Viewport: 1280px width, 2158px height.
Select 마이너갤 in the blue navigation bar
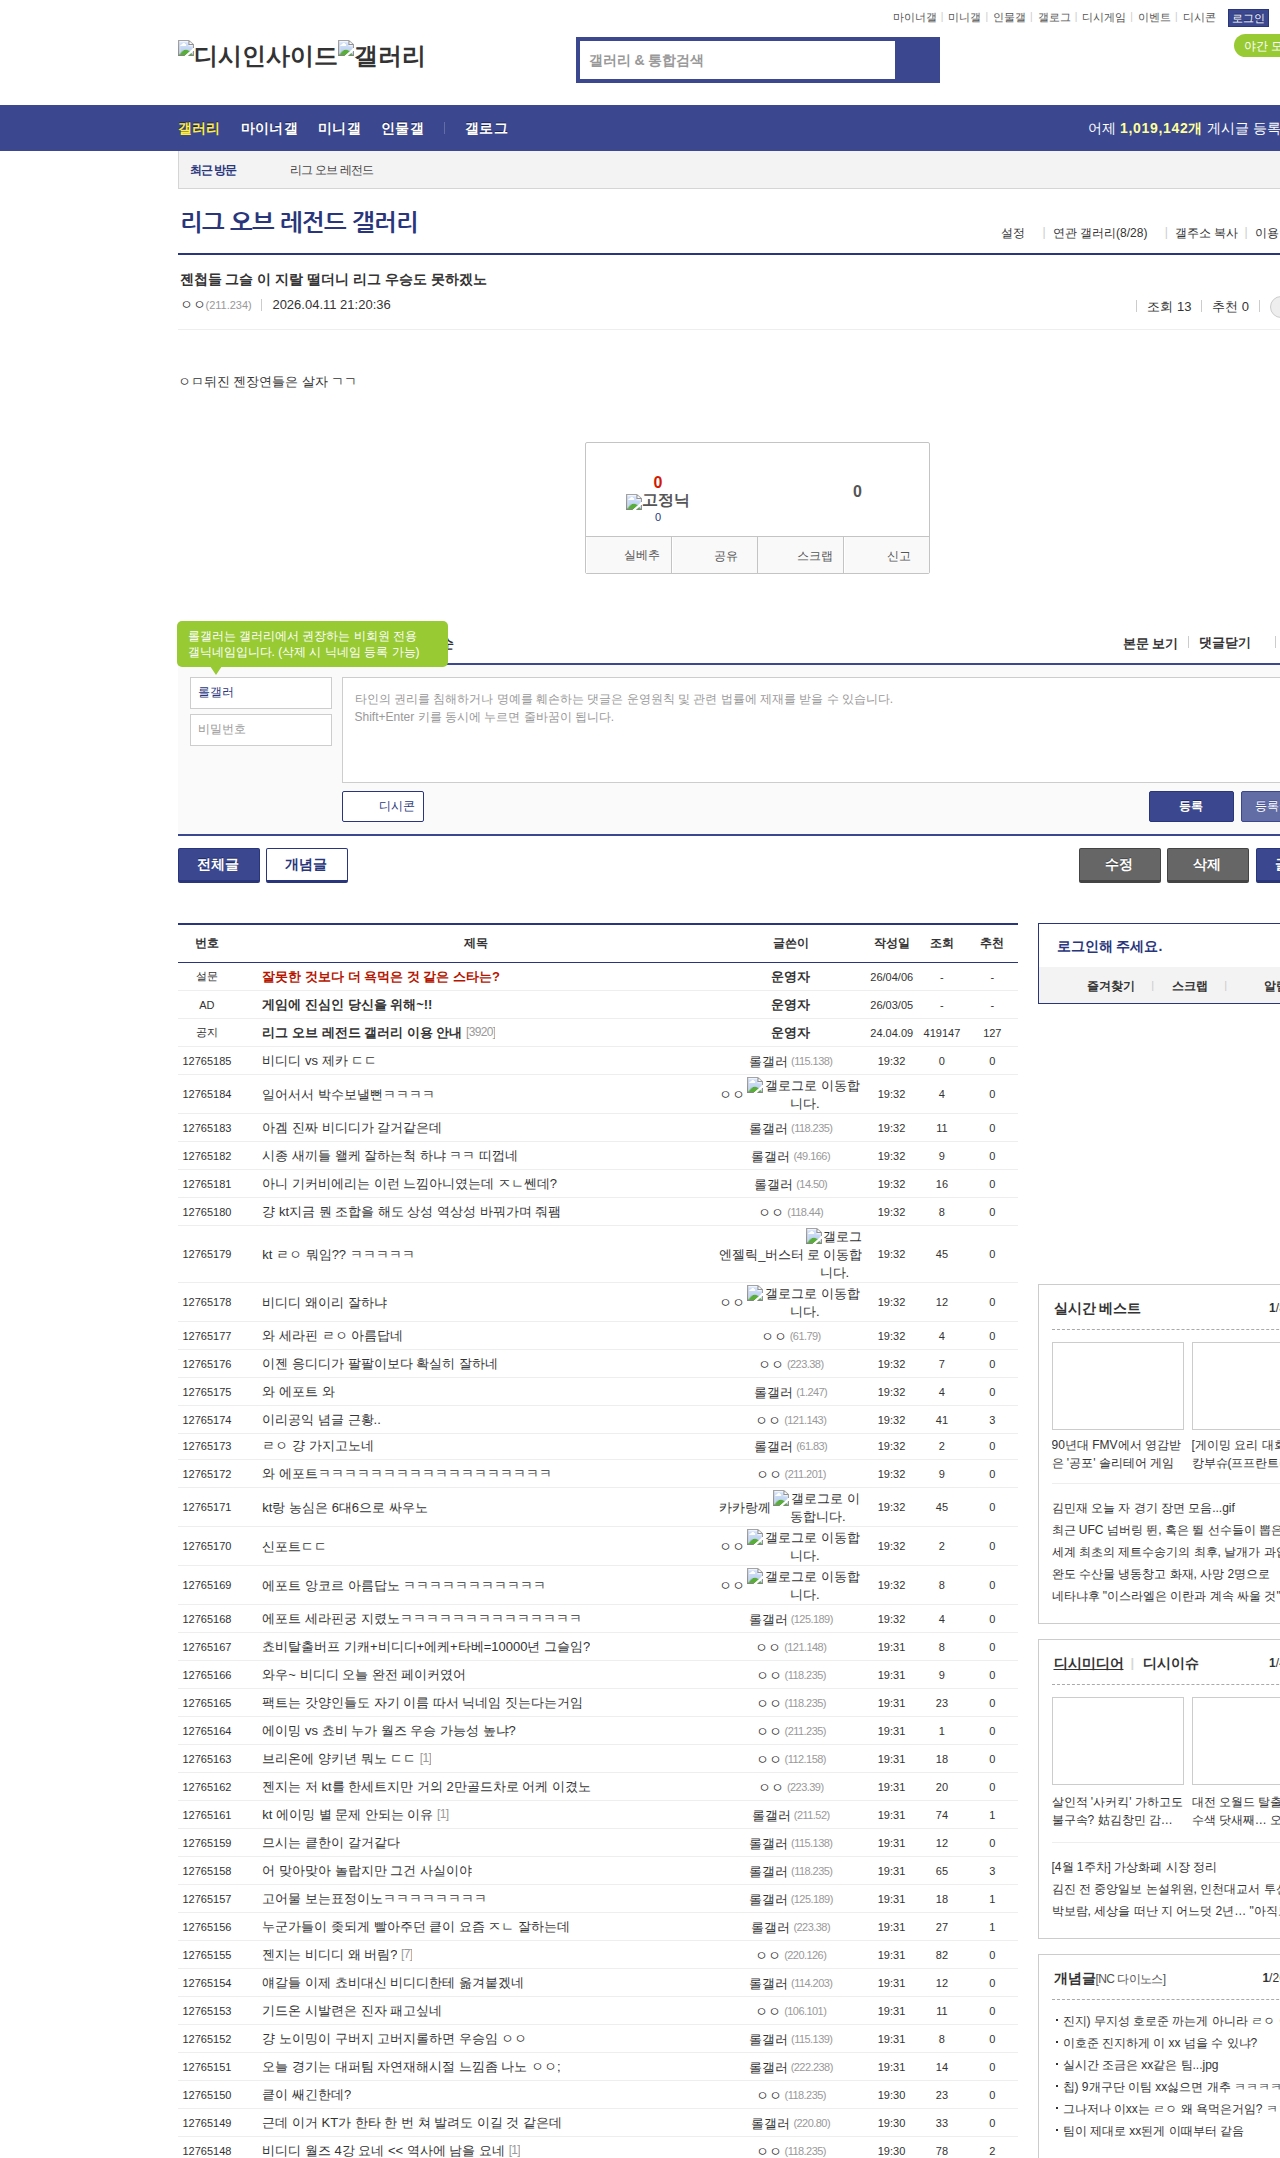tap(269, 129)
